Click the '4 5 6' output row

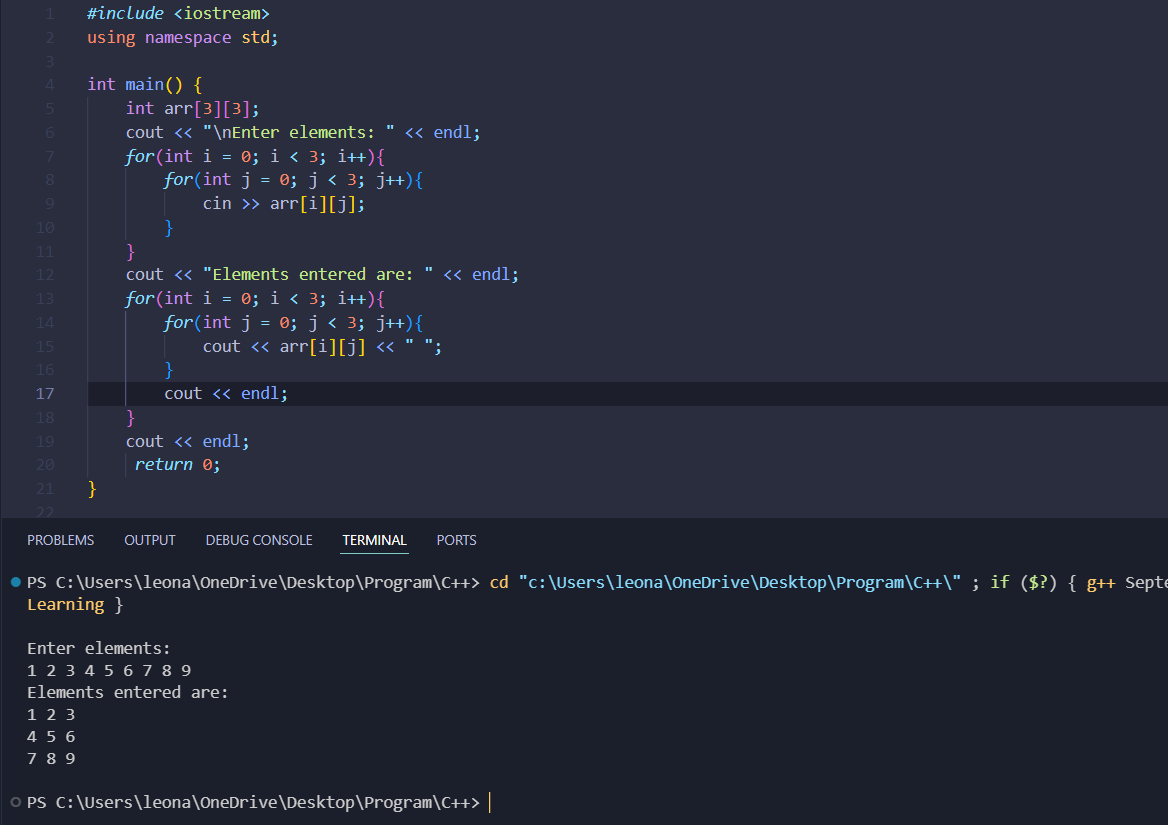(x=51, y=736)
